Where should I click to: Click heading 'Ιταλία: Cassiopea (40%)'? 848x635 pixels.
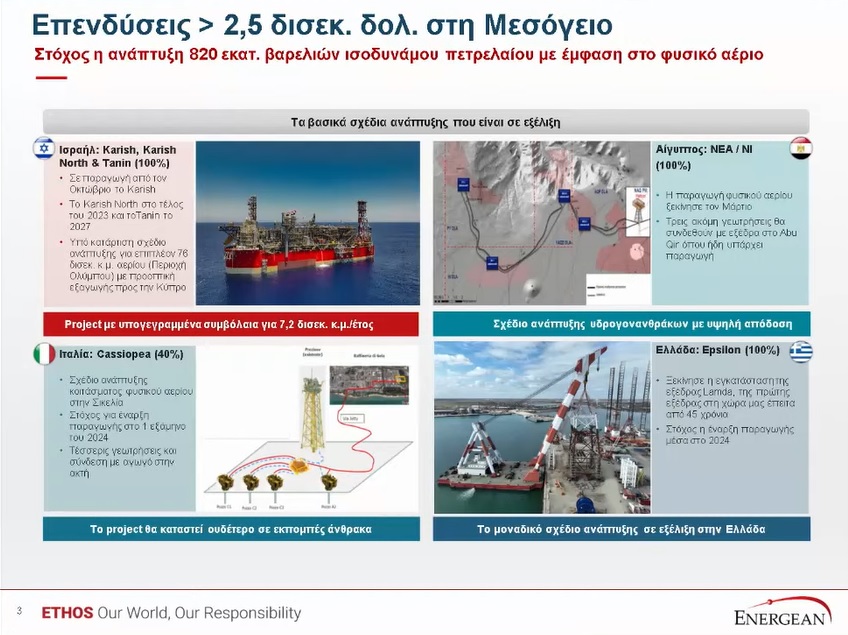tap(121, 354)
